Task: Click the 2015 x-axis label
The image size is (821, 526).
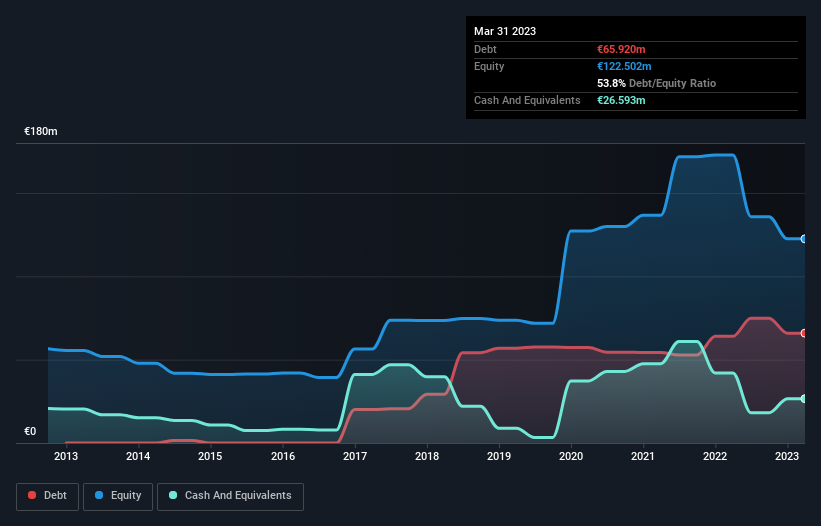Action: [210, 456]
